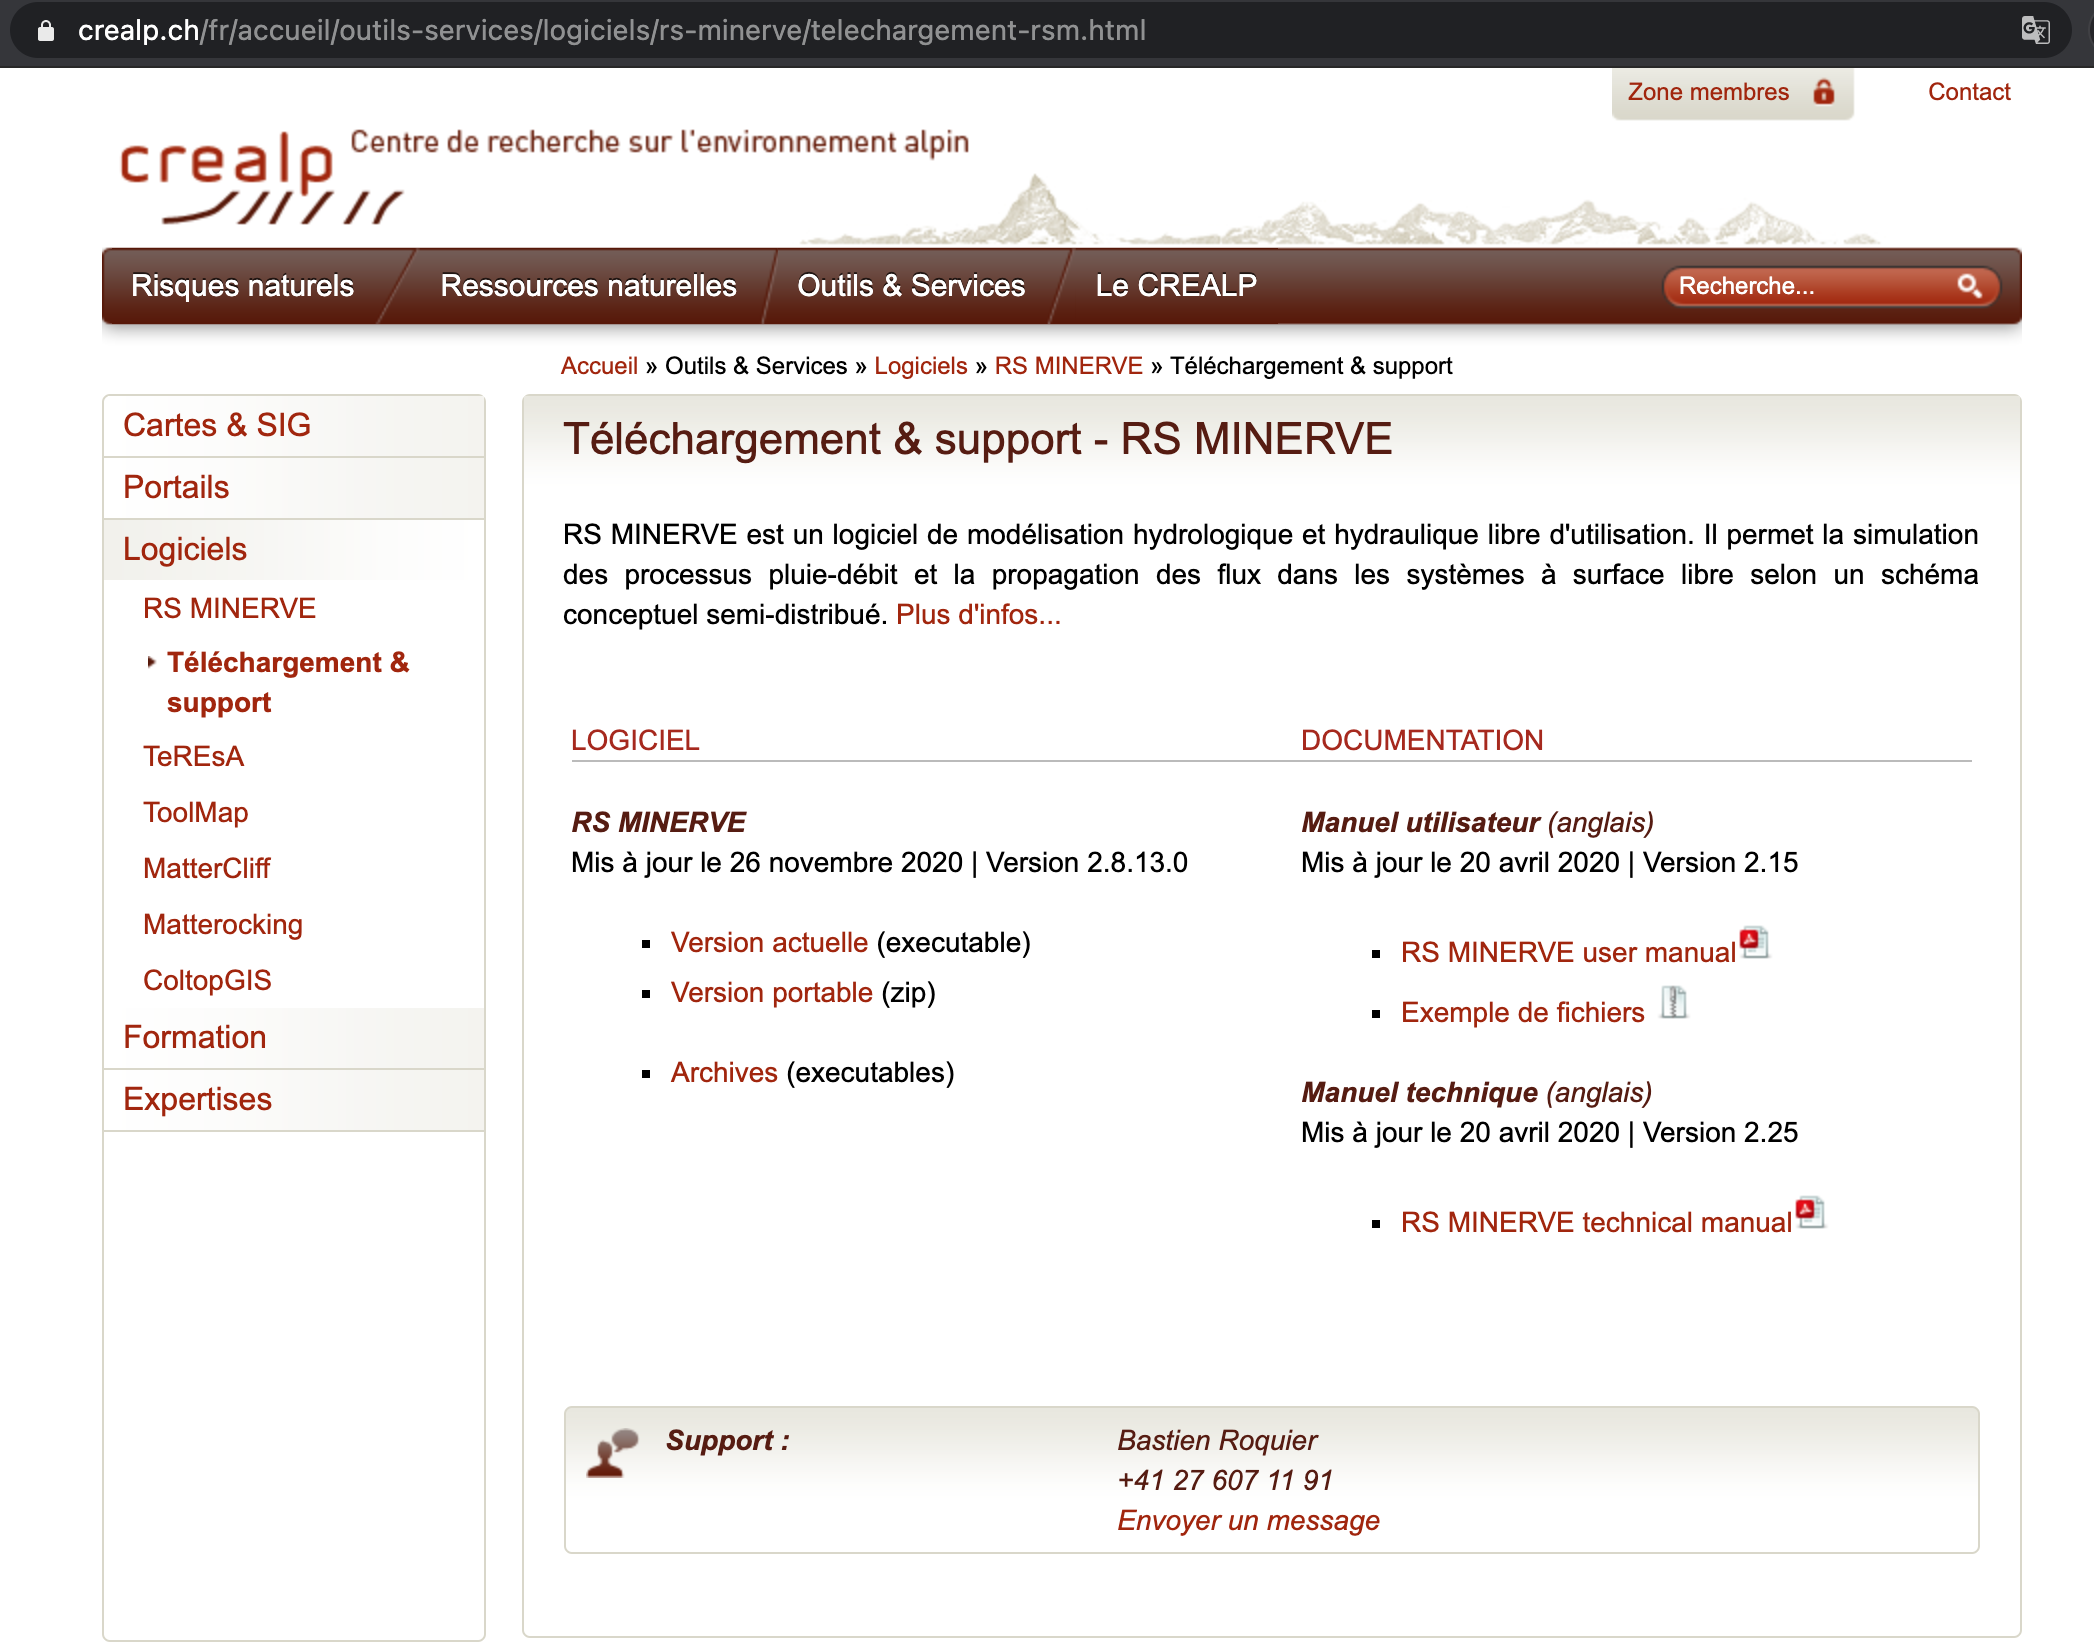
Task: Click the Version 2.15 update line
Action: (1549, 863)
